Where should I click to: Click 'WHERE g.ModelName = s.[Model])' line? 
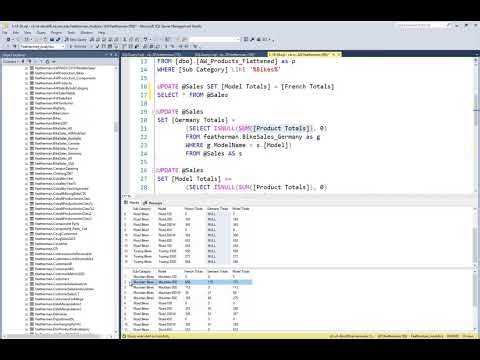coord(239,145)
